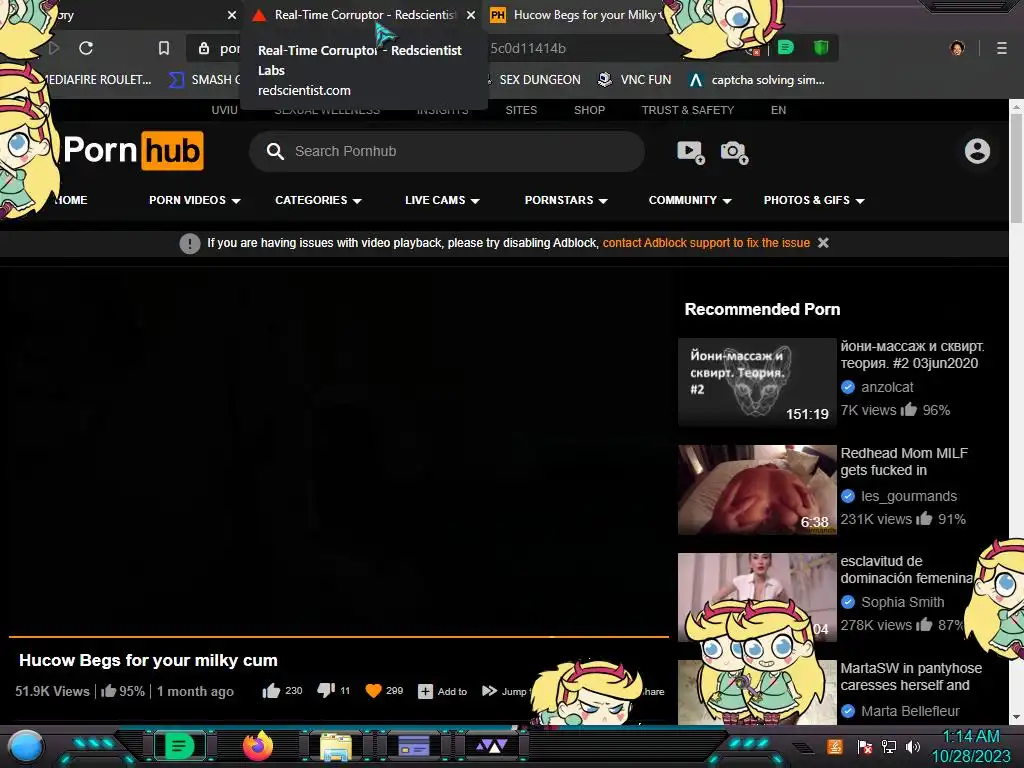This screenshot has width=1024, height=768.
Task: Click the upload video icon
Action: tap(691, 152)
